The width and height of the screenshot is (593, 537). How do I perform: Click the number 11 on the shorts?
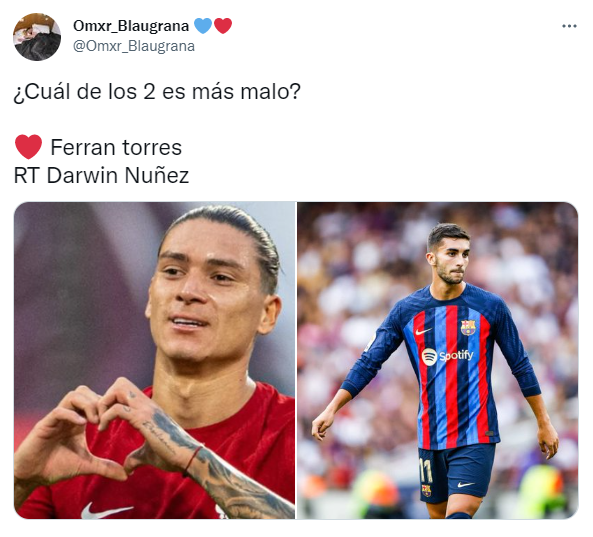425,470
